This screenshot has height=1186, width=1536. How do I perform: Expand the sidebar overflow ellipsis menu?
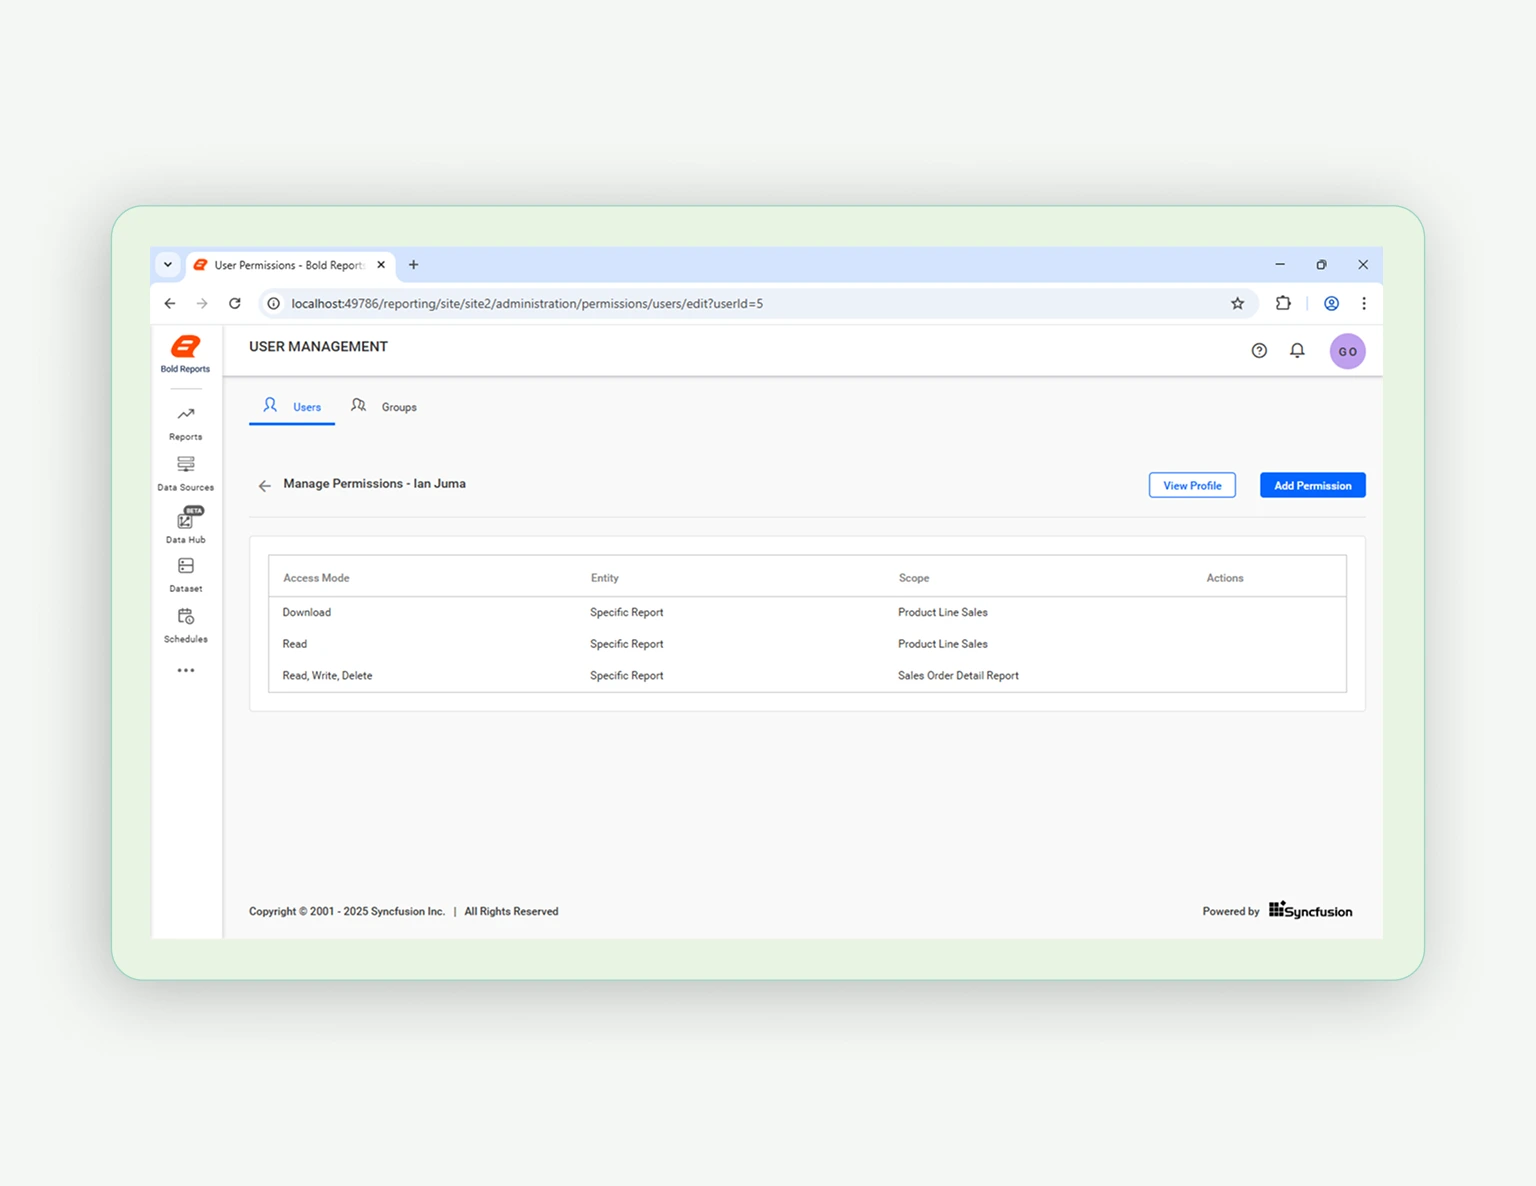(x=185, y=670)
